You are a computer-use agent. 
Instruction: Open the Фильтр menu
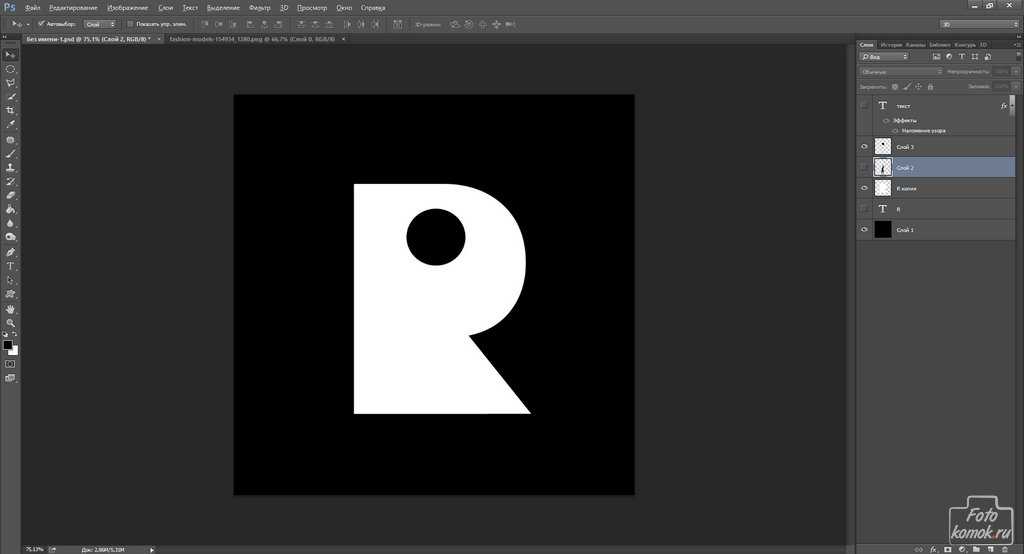[x=259, y=8]
